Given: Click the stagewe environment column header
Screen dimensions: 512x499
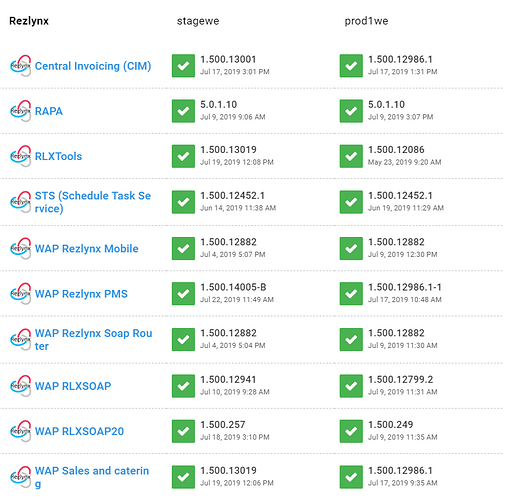Looking at the screenshot, I should coord(198,21).
